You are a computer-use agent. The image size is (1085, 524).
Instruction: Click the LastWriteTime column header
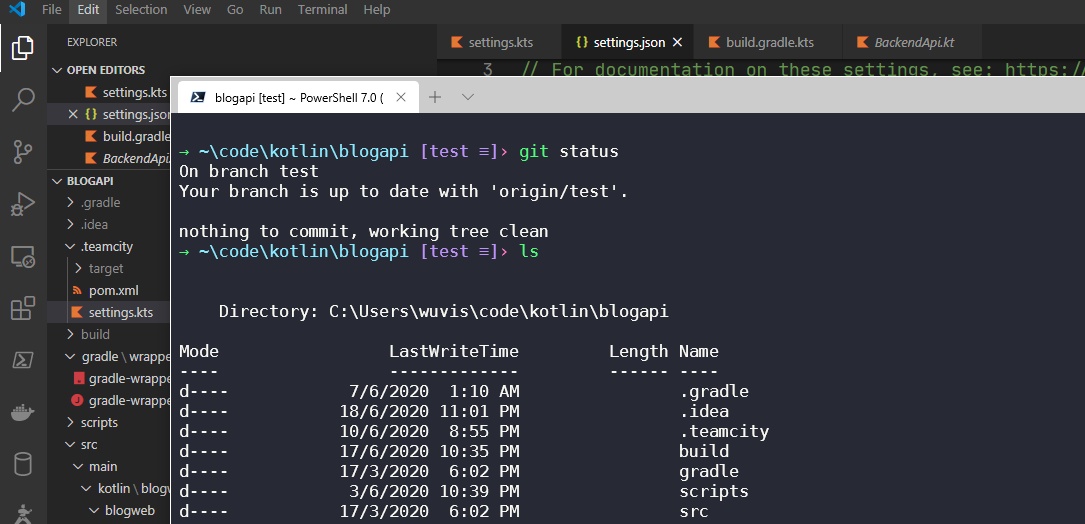pos(454,352)
